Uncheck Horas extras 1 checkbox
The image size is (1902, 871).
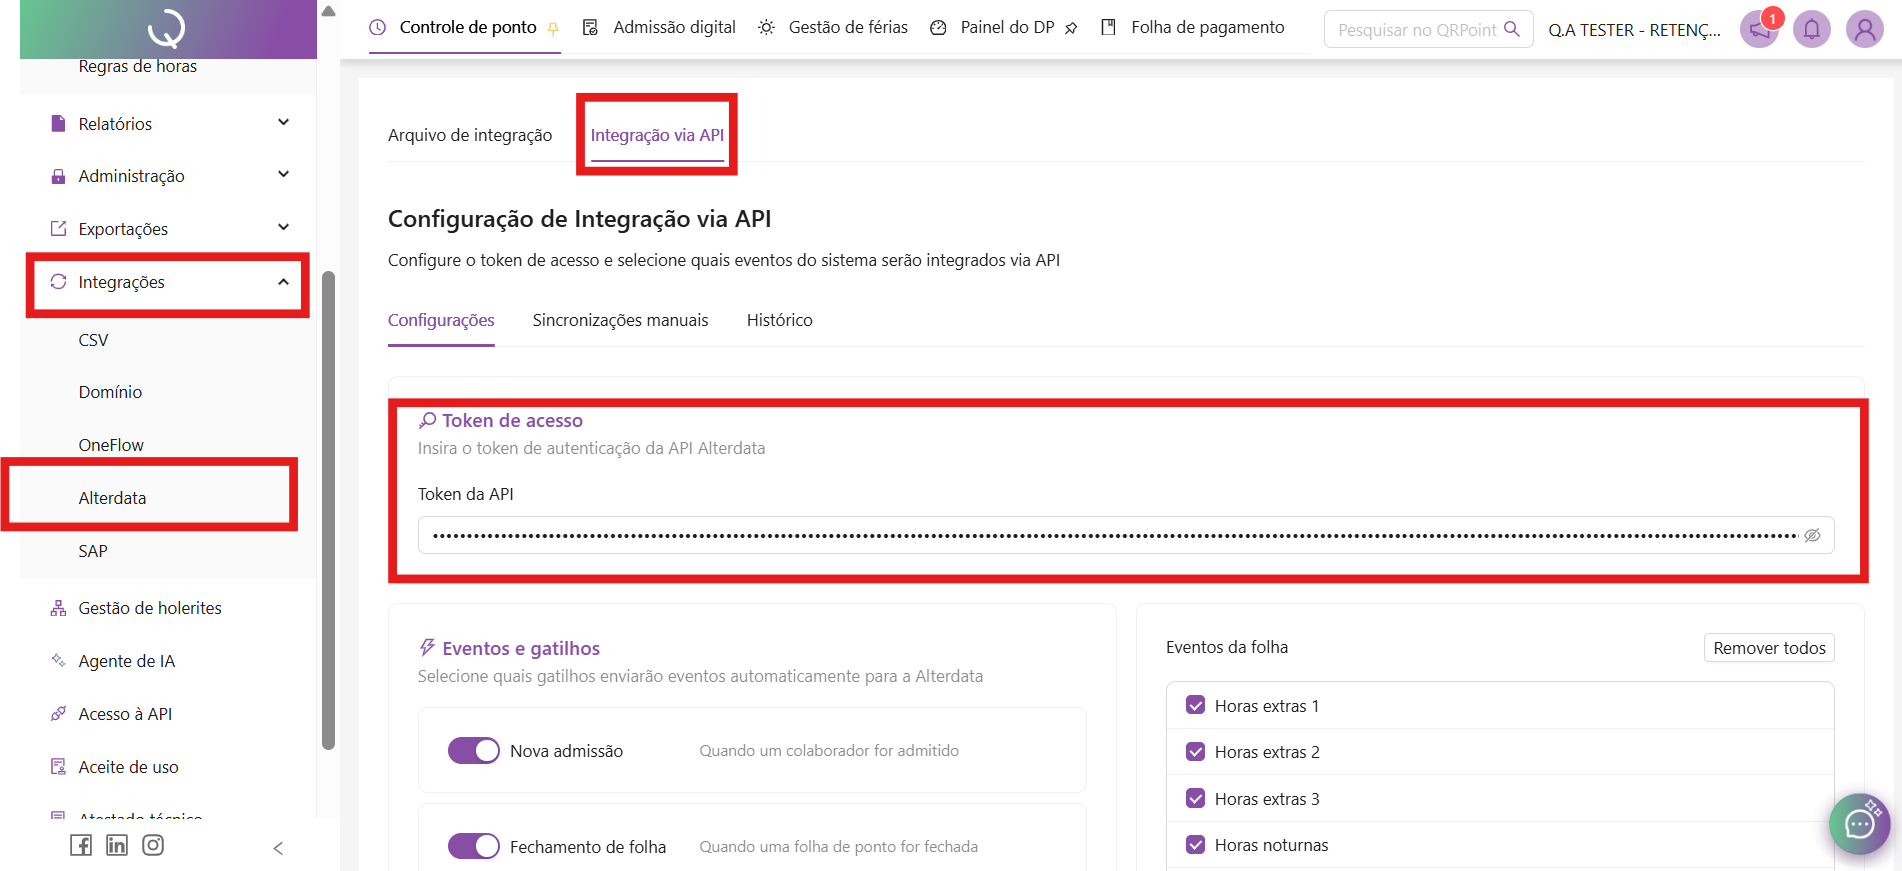click(x=1195, y=706)
